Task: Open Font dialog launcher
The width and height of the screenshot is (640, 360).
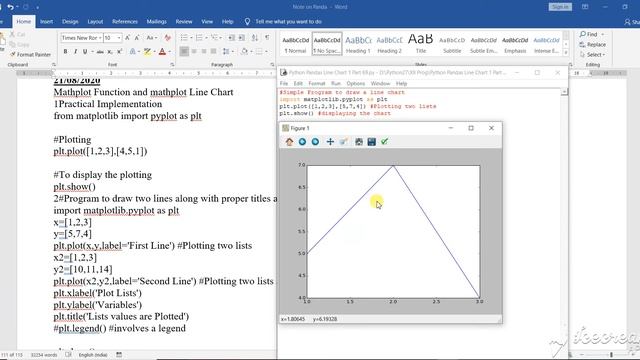Action: click(172, 65)
